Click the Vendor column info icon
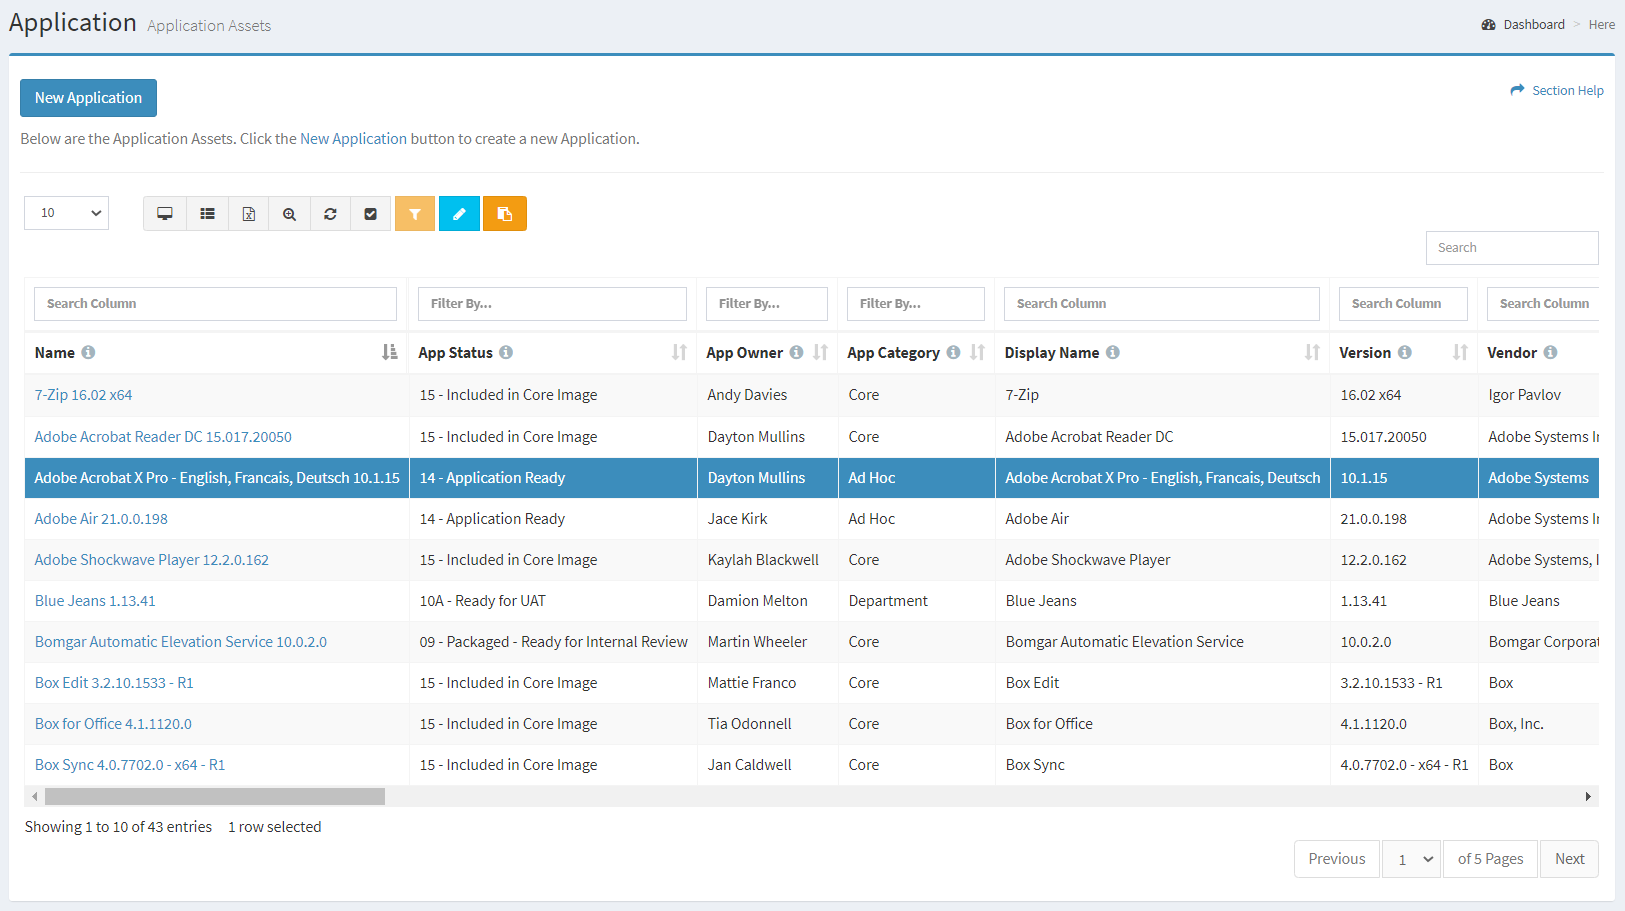The width and height of the screenshot is (1625, 911). (1550, 352)
